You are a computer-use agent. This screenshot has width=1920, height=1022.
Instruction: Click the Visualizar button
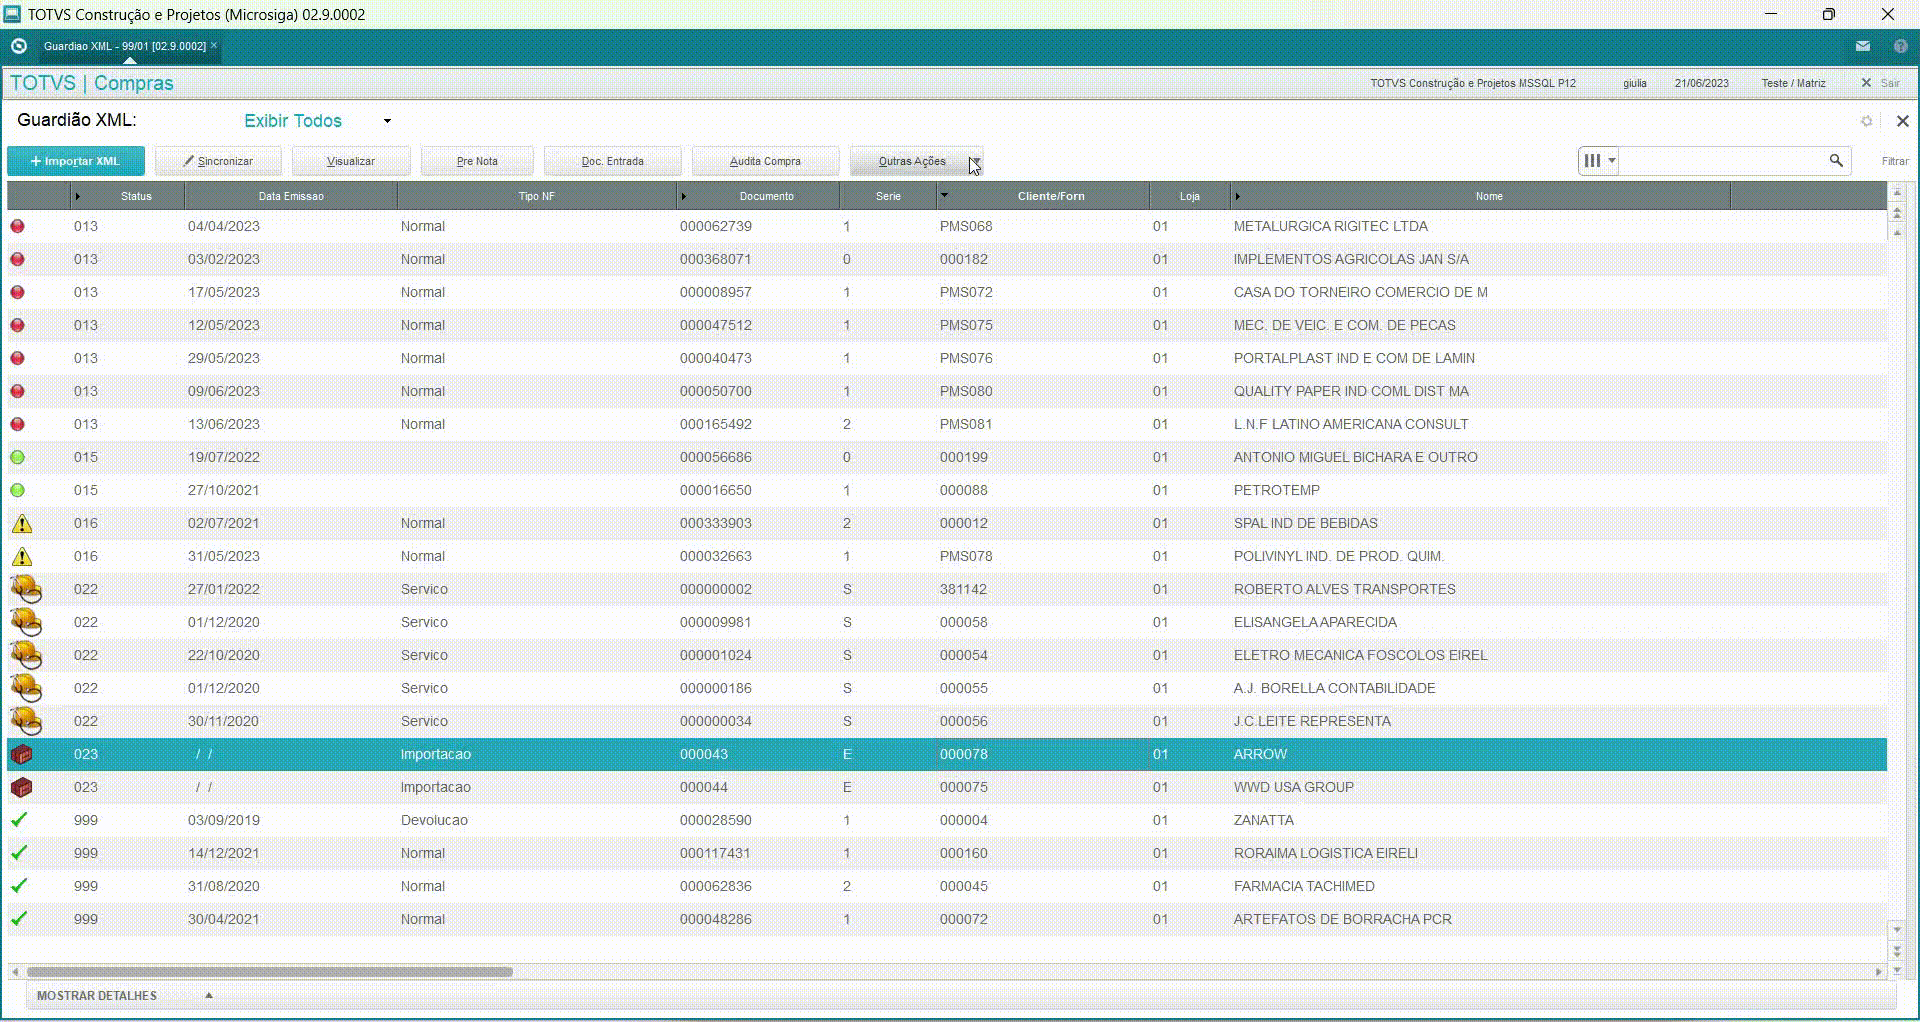pos(351,161)
